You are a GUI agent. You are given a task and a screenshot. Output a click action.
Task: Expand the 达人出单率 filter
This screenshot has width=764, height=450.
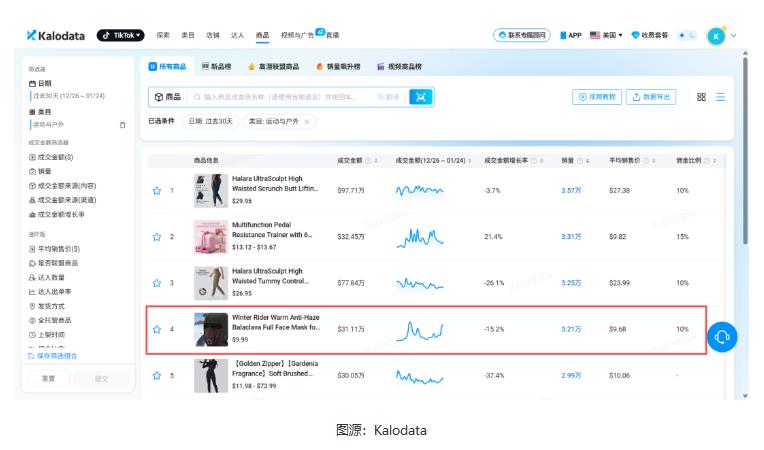coord(50,292)
